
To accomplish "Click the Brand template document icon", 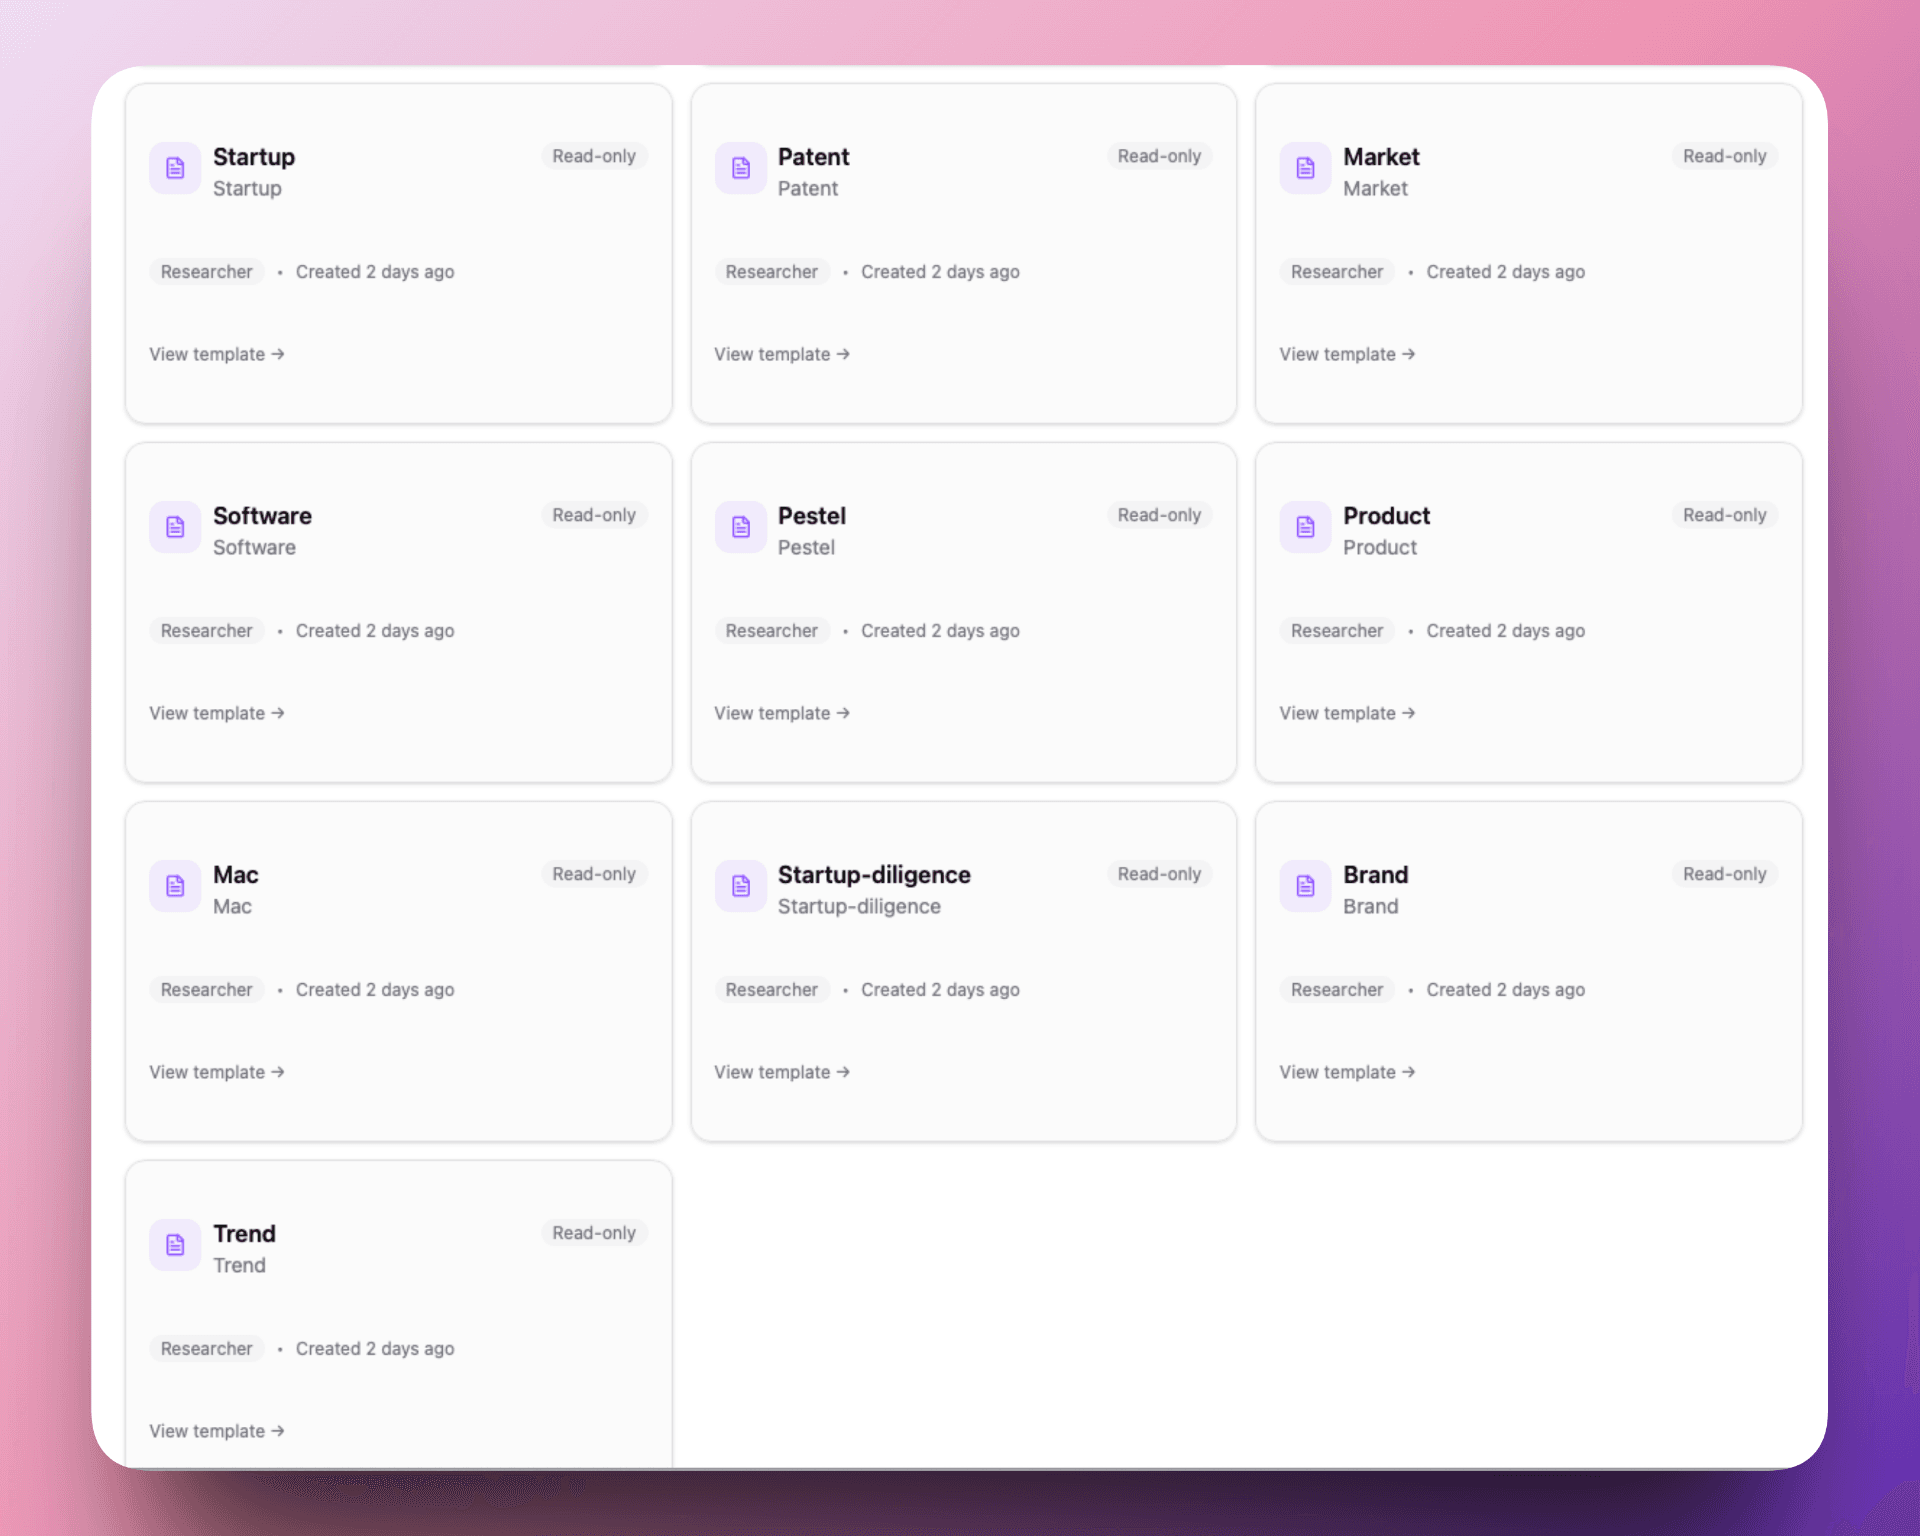I will pyautogui.click(x=1305, y=886).
